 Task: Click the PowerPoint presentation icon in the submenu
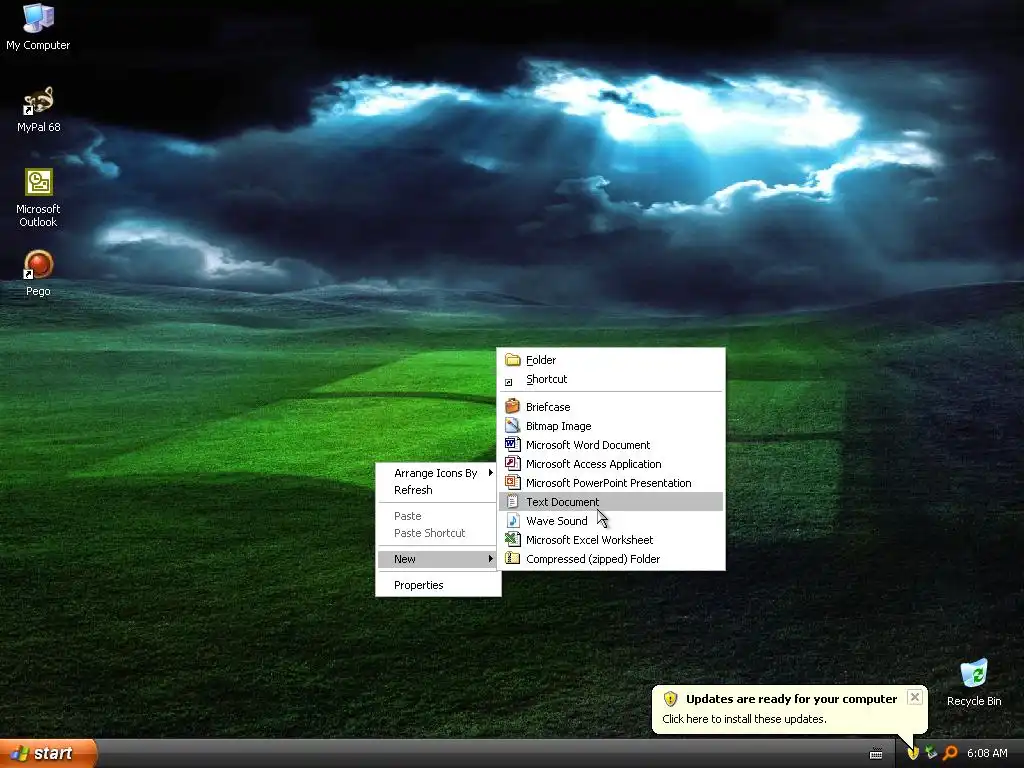(x=513, y=483)
